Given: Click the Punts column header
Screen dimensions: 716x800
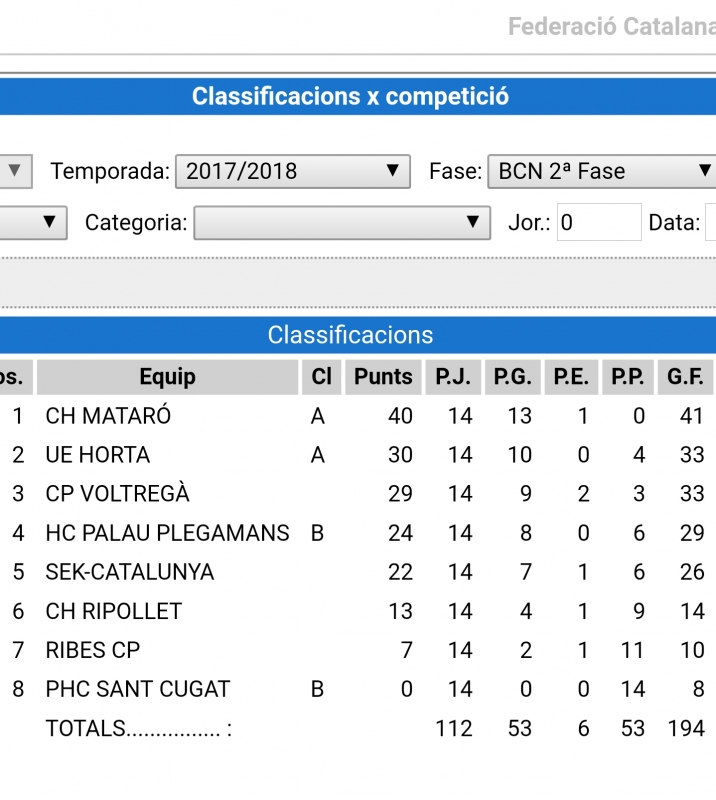Looking at the screenshot, I should [x=383, y=377].
